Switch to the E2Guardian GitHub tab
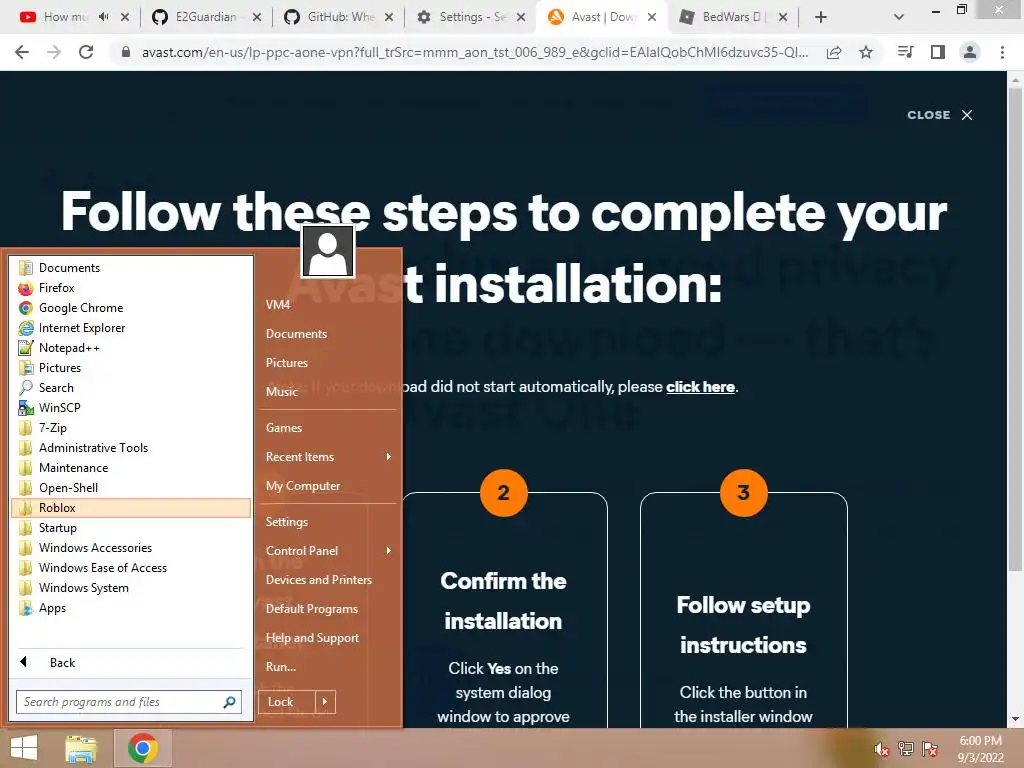1024x768 pixels. [205, 17]
